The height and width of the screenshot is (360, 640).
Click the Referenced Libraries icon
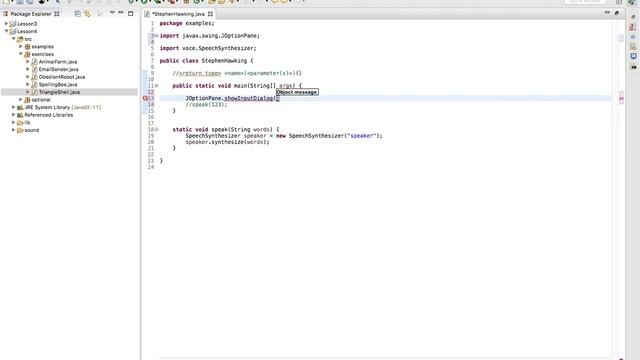pyautogui.click(x=20, y=115)
